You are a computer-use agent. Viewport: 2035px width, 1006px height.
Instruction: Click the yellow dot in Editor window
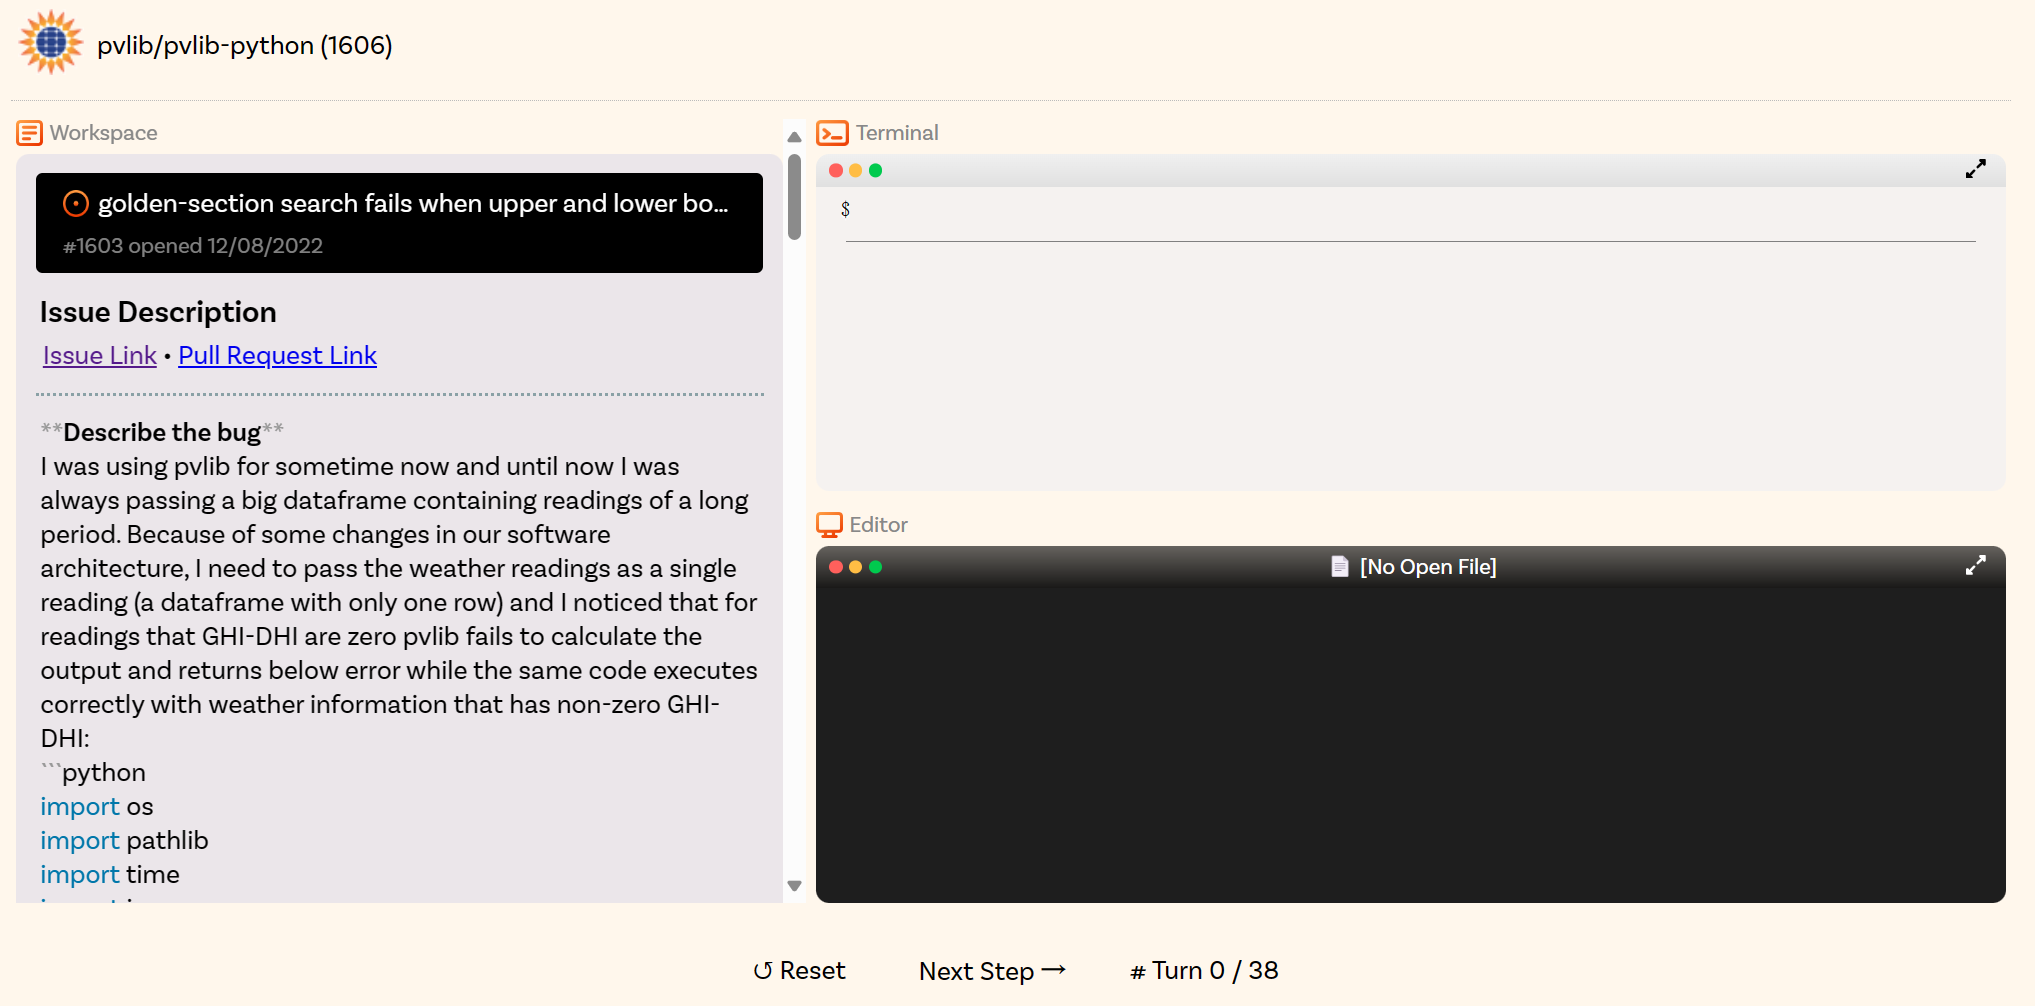[856, 567]
